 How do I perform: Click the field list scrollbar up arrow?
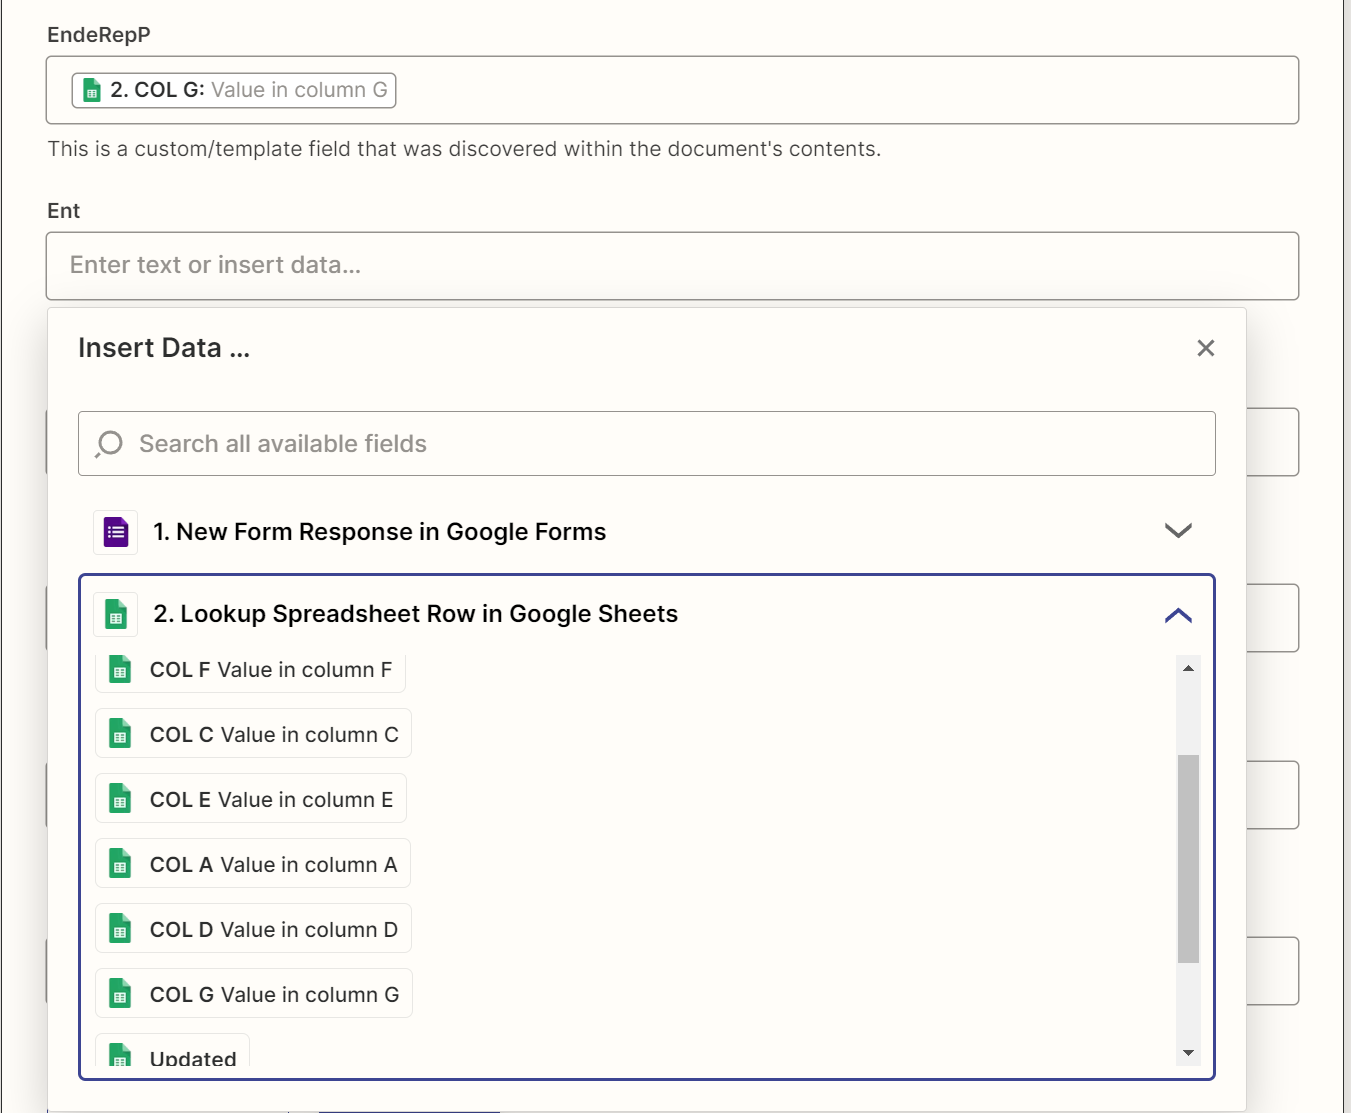click(x=1188, y=668)
